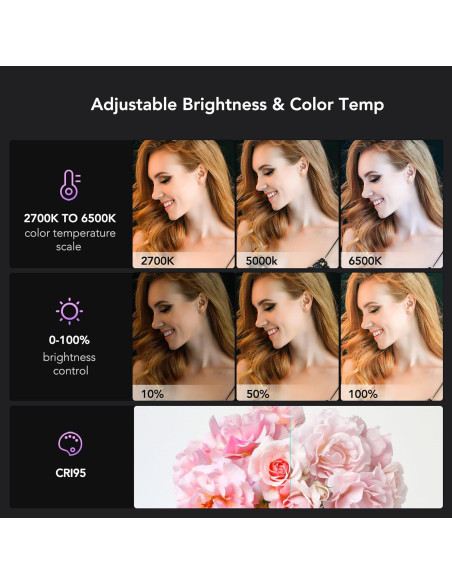The width and height of the screenshot is (452, 584).
Task: Select the 5000k portrait thumbnail
Action: 287,204
